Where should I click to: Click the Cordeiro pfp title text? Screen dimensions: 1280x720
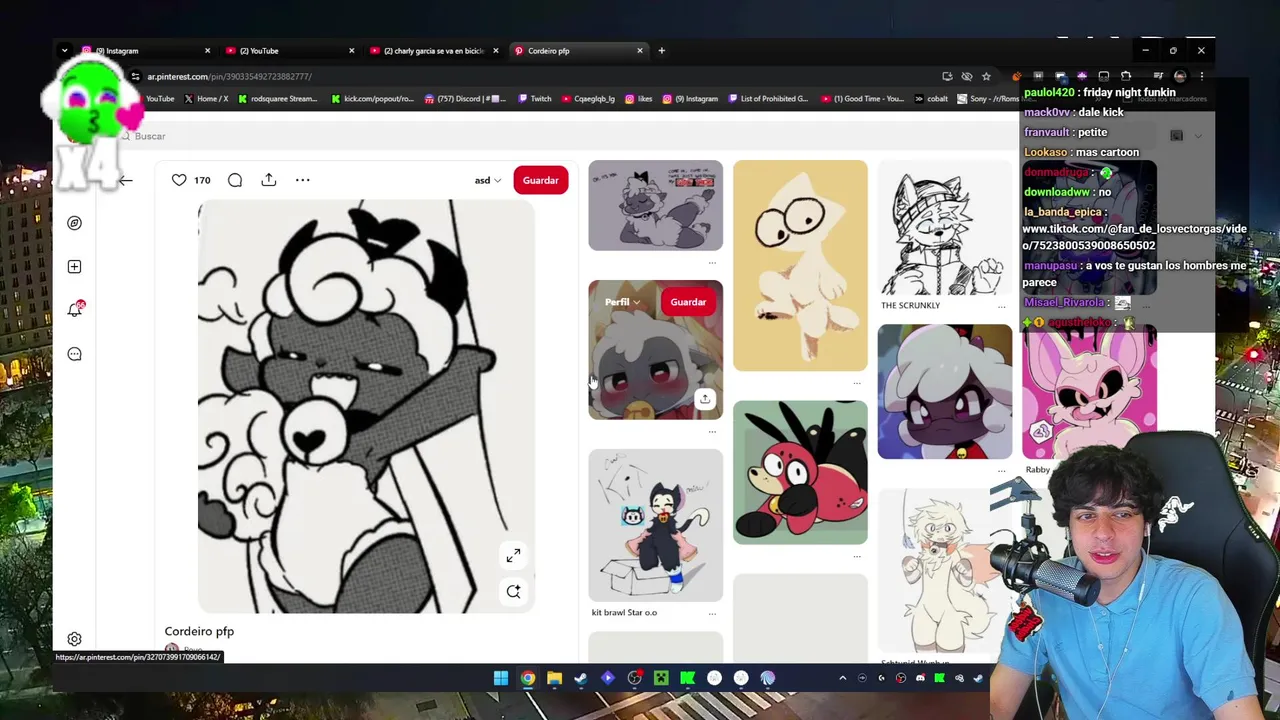(199, 631)
